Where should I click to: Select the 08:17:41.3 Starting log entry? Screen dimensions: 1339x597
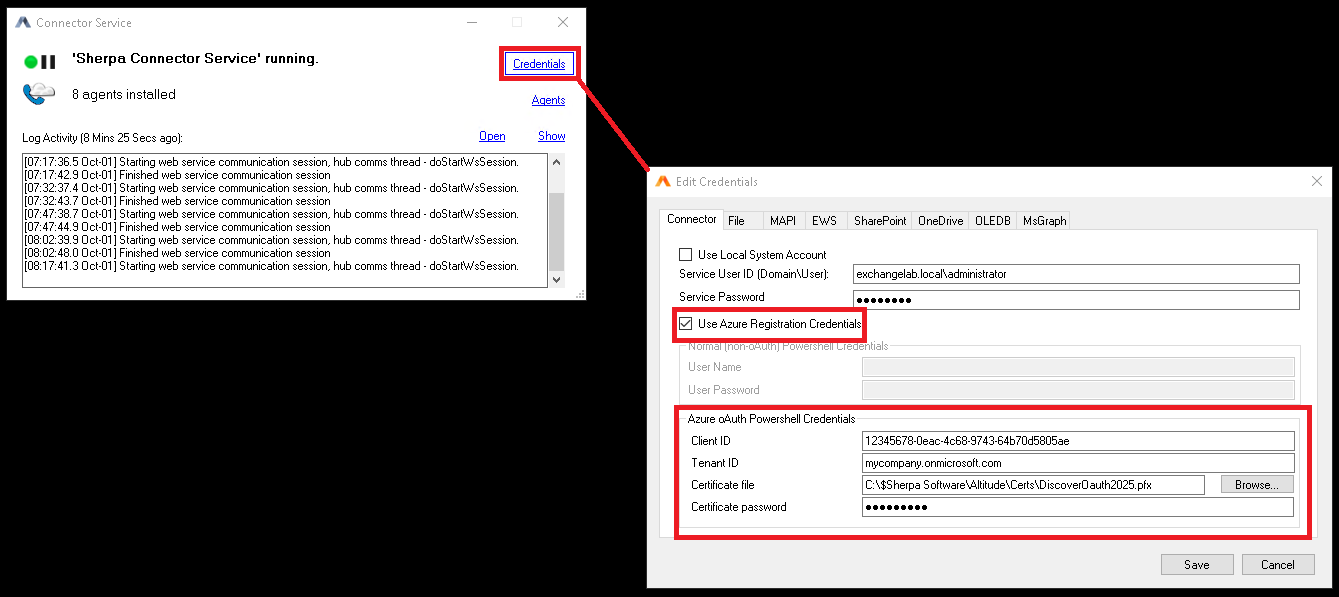(x=271, y=266)
